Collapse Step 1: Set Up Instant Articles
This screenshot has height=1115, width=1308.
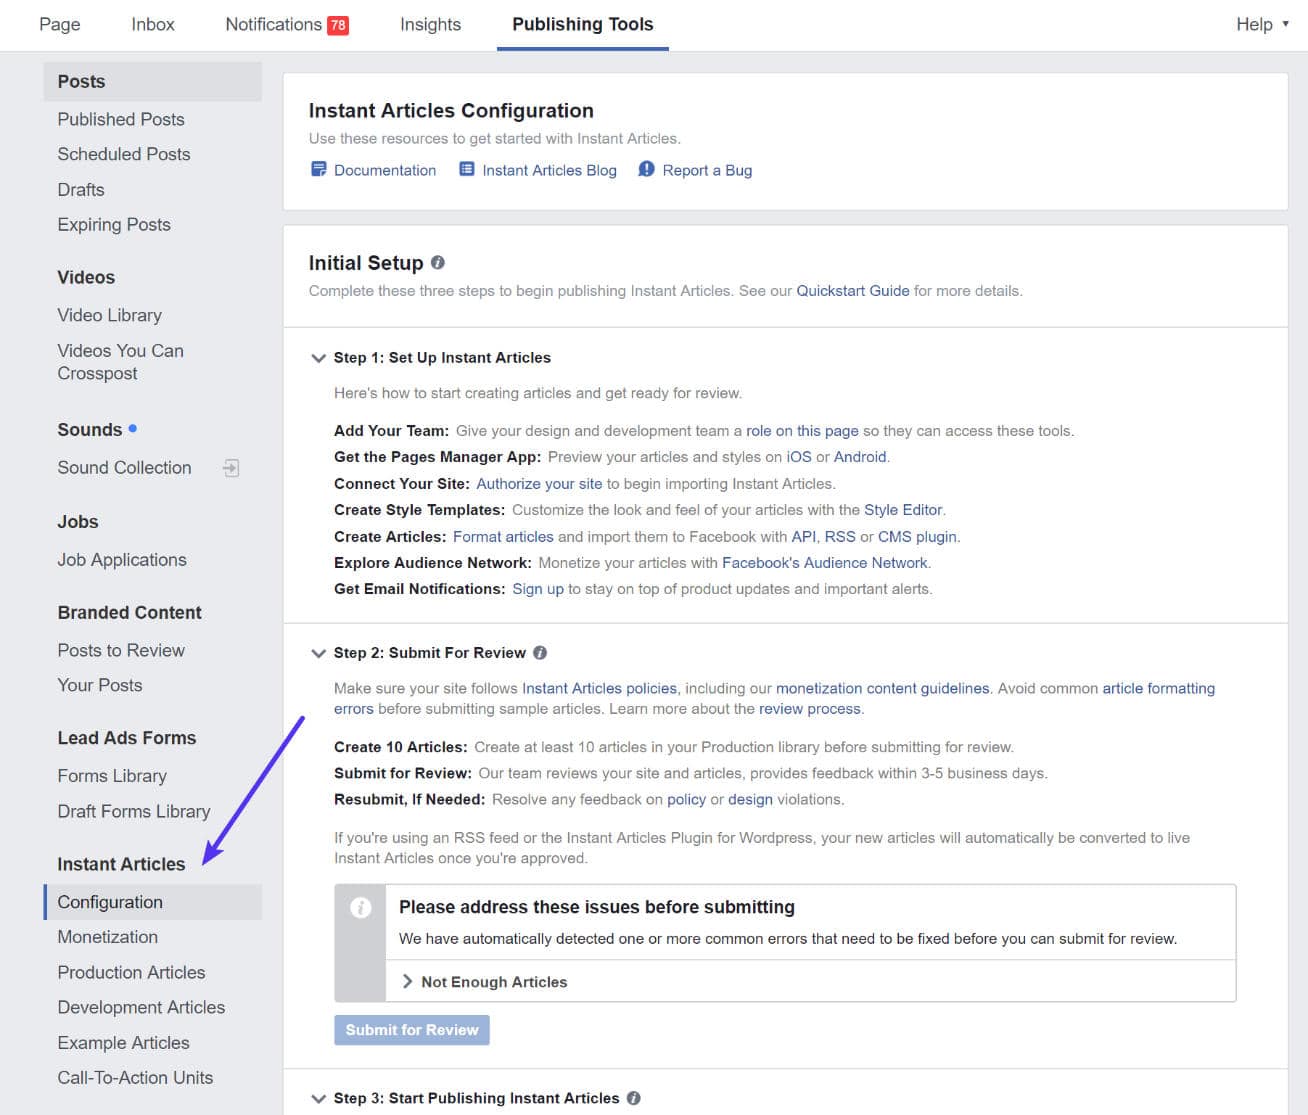click(x=318, y=358)
